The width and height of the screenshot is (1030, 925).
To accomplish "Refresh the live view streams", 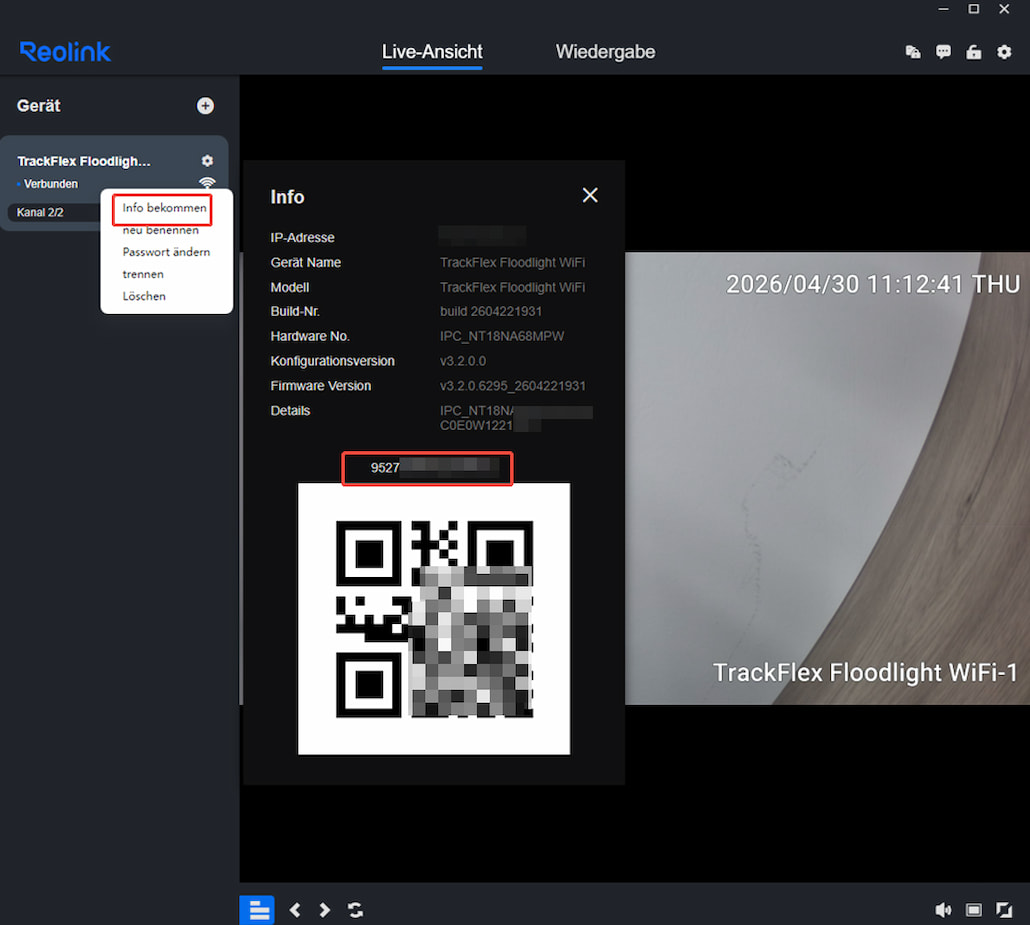I will (x=355, y=910).
